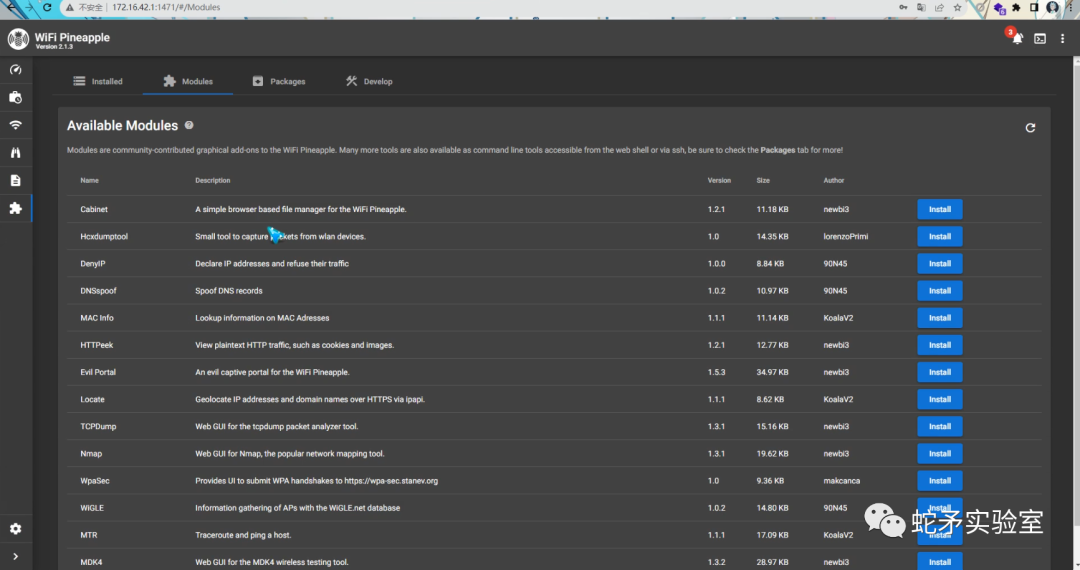Install the DNSspoof module
The height and width of the screenshot is (570, 1080).
click(939, 291)
